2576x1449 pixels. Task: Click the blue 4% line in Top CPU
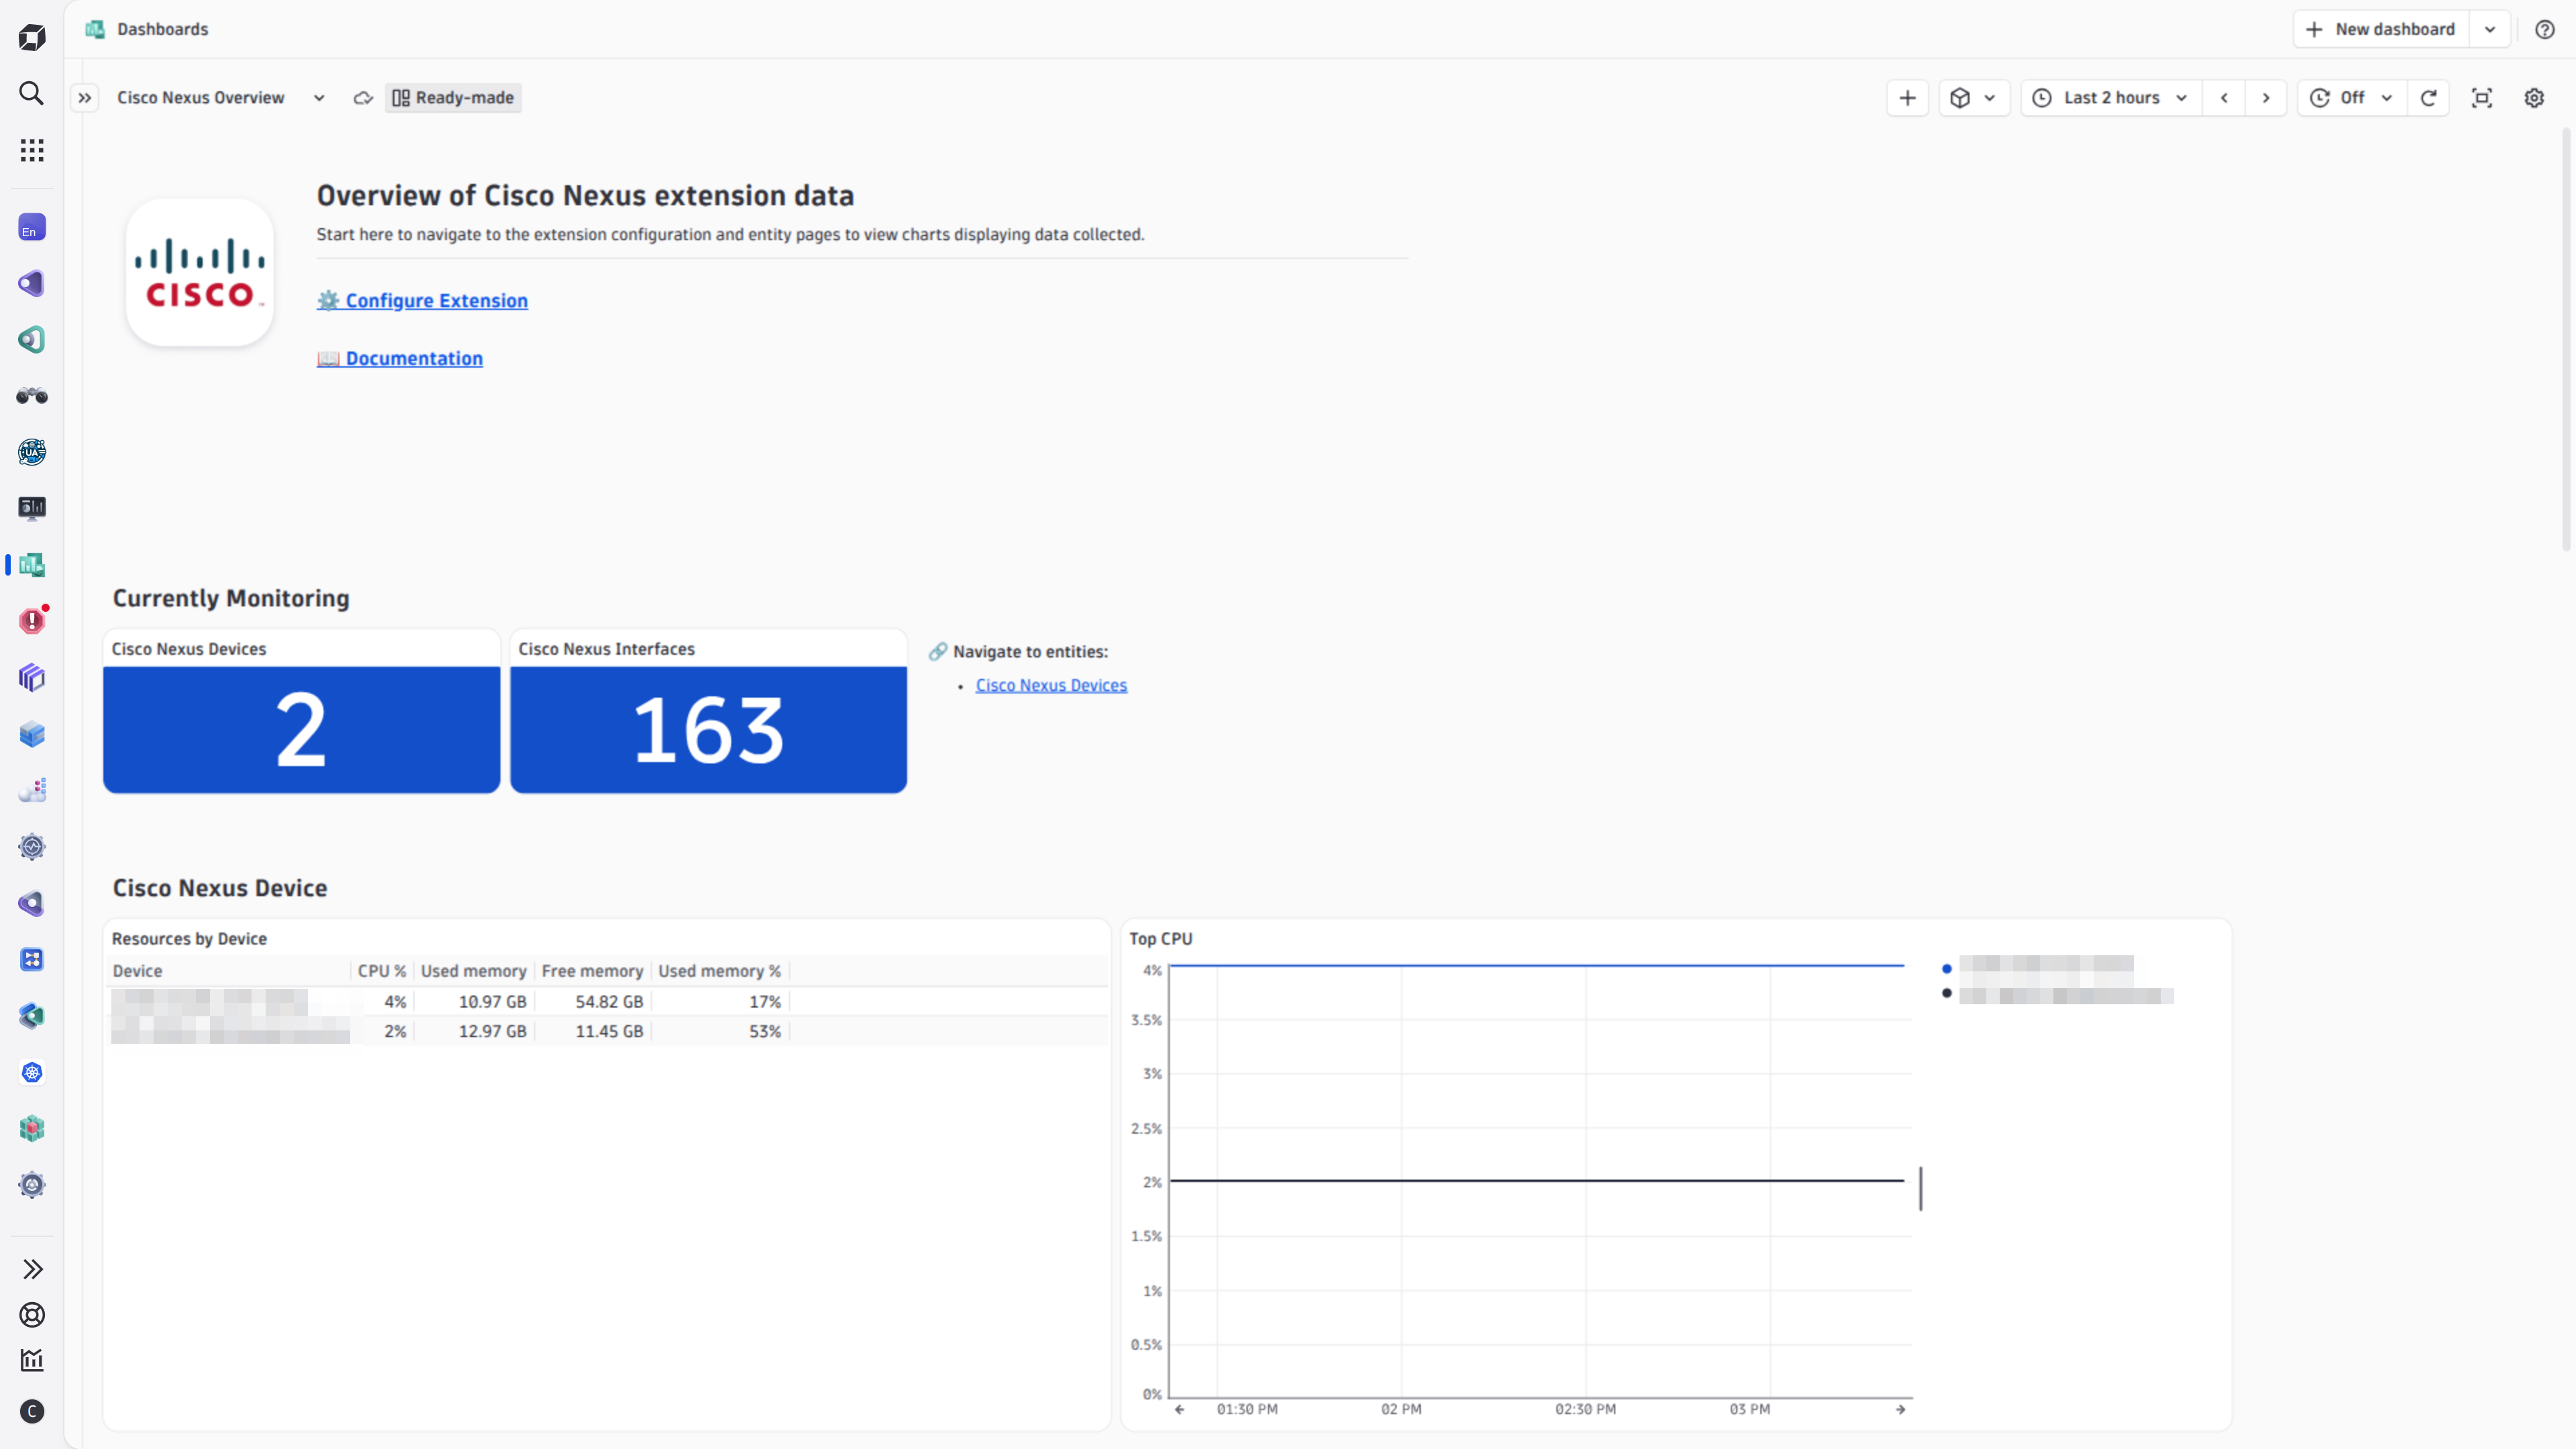(x=1537, y=965)
